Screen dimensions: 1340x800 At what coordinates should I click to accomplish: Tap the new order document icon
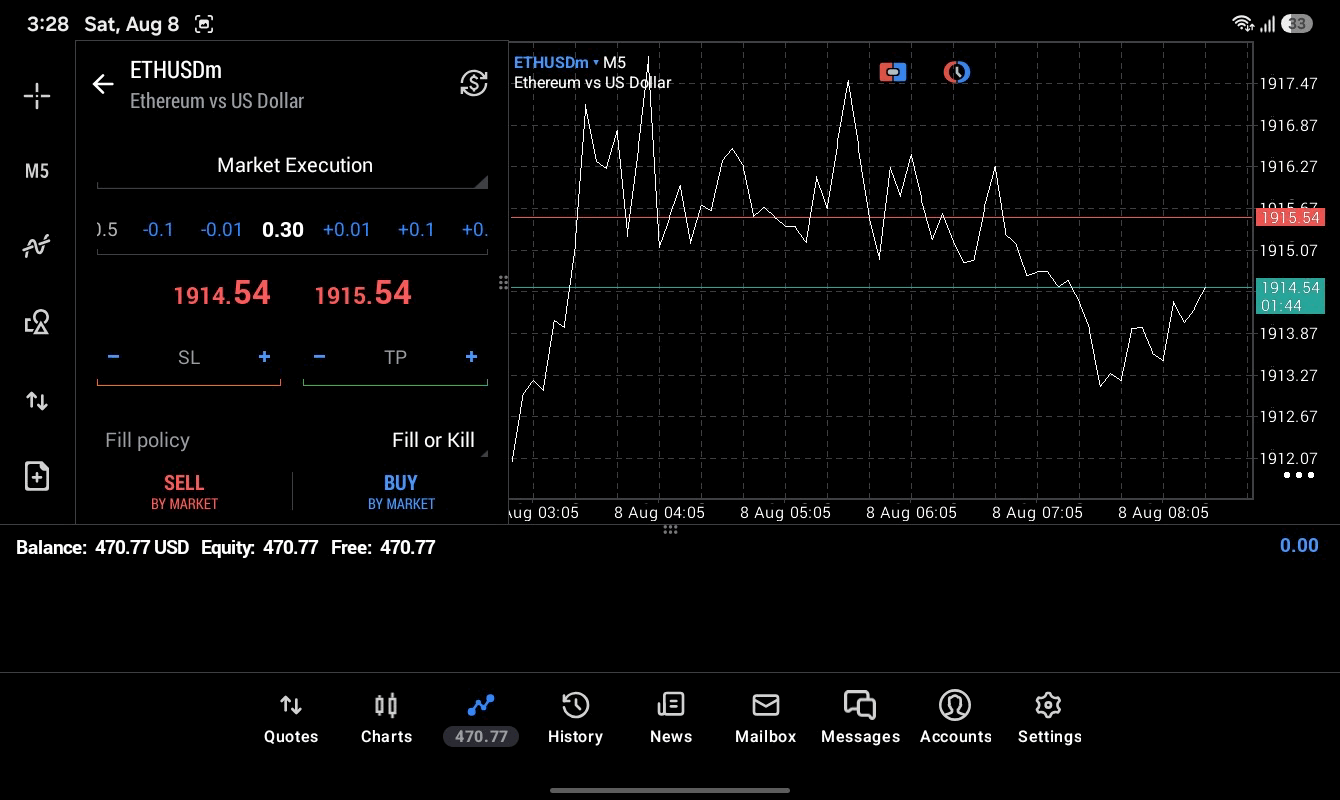pos(37,476)
